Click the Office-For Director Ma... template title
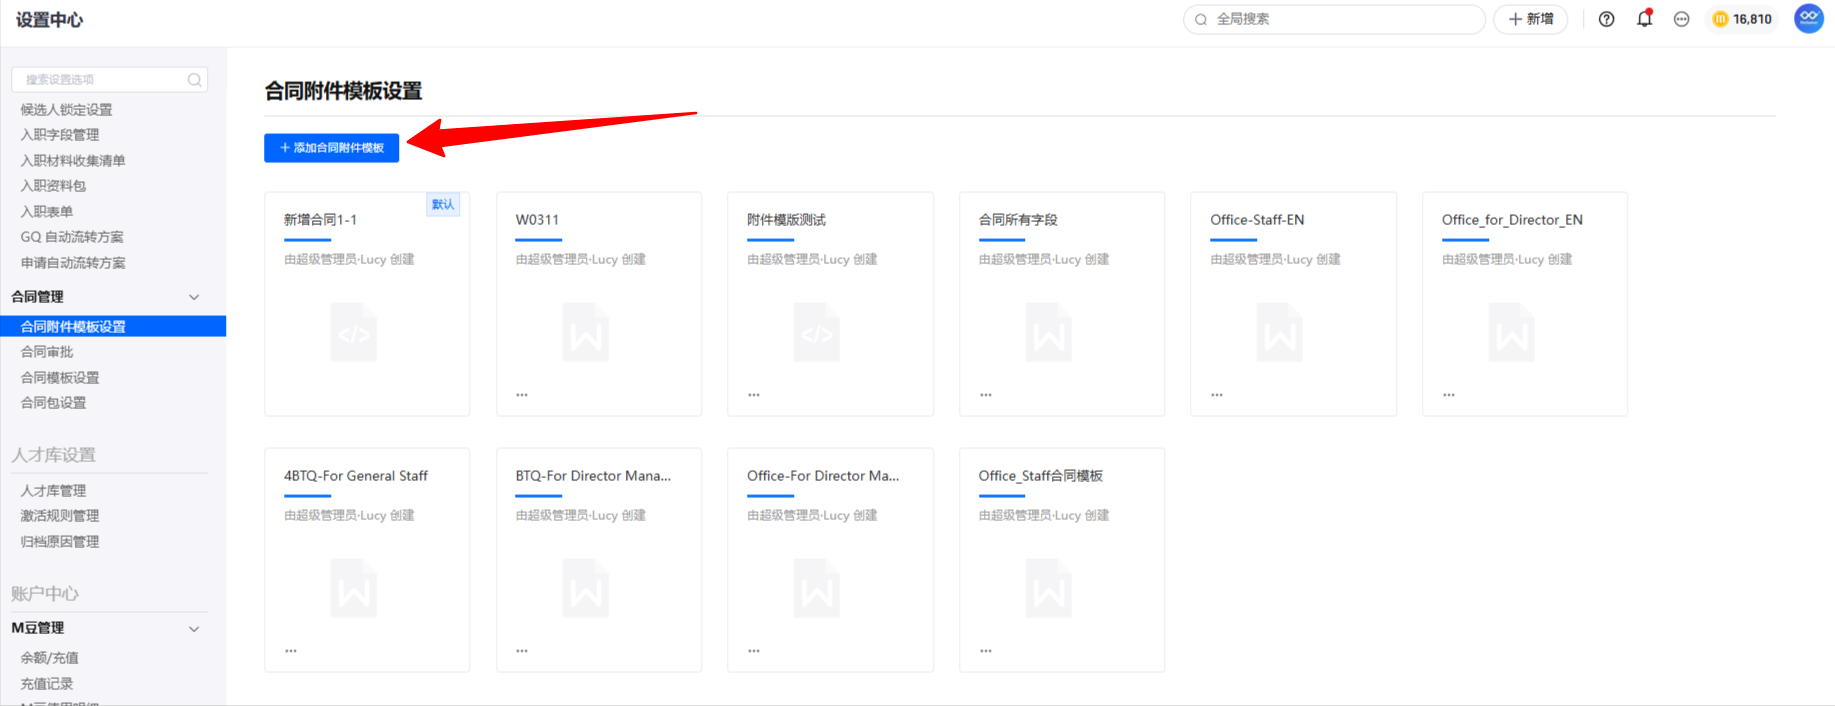The height and width of the screenshot is (706, 1835). click(x=823, y=476)
